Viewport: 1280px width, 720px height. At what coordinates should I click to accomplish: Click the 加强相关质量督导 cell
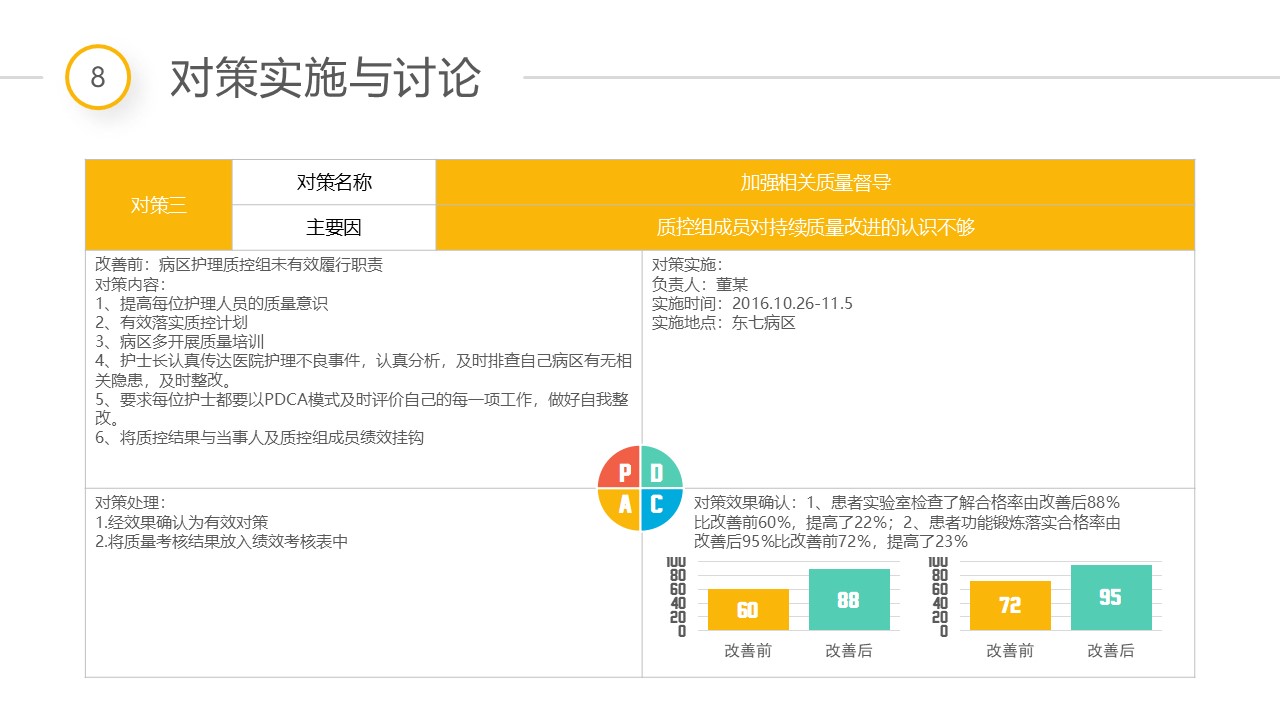pyautogui.click(x=815, y=182)
